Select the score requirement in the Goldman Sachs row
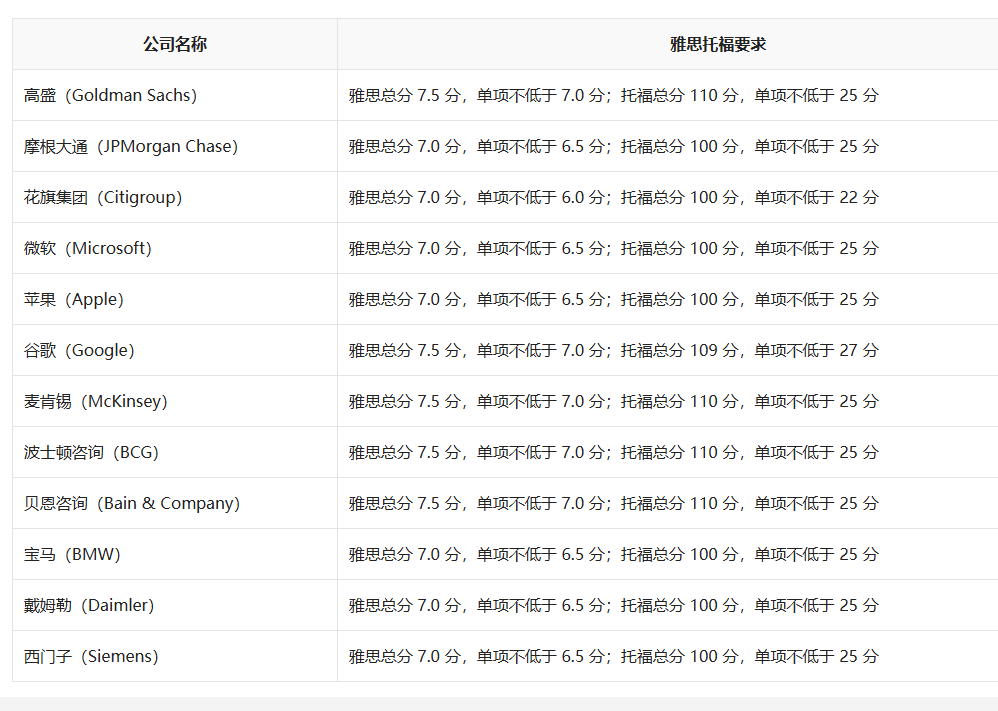The height and width of the screenshot is (711, 998). coord(613,96)
